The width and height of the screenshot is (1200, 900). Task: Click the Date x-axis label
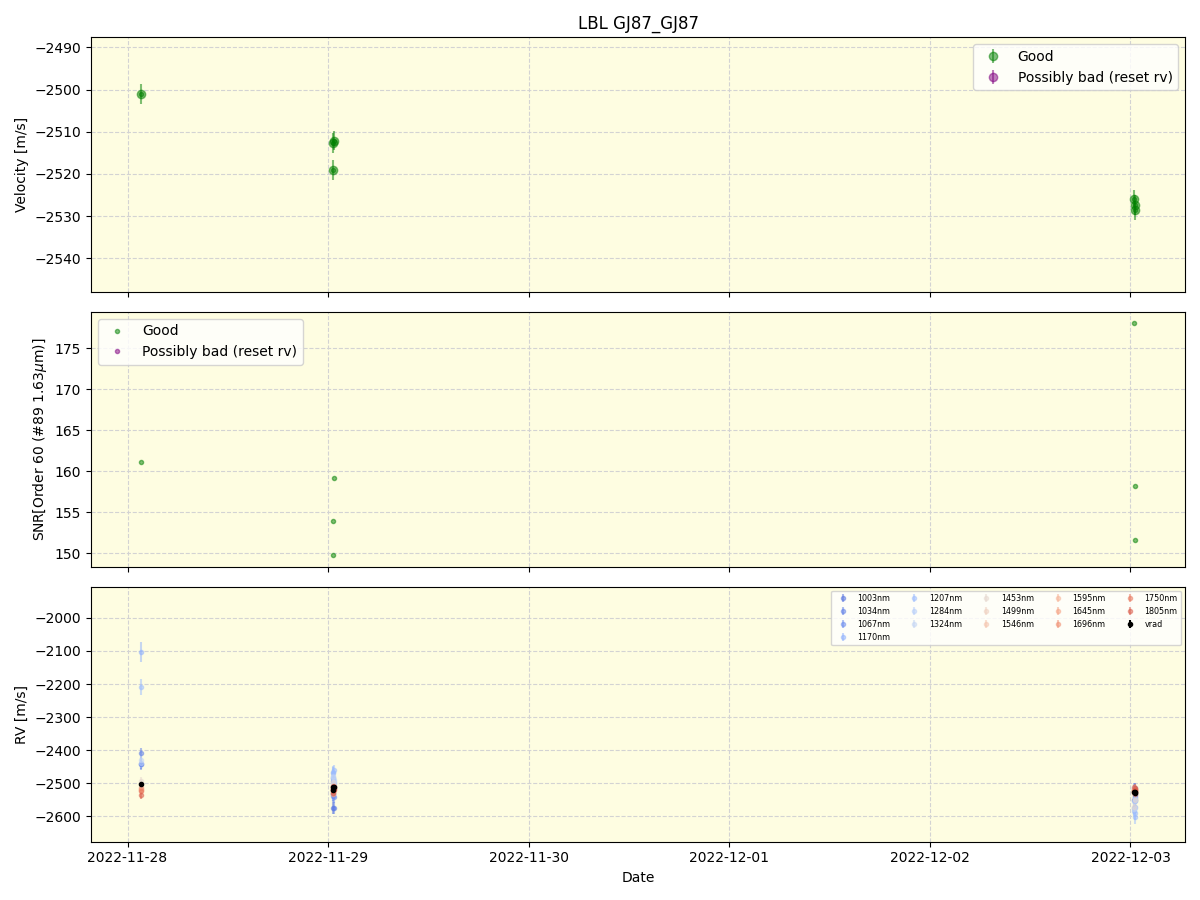tap(638, 877)
